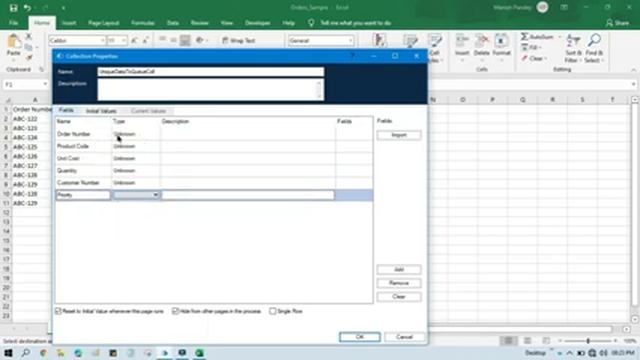Click the Orientation text angle icon
The image size is (640, 360).
(200, 40)
